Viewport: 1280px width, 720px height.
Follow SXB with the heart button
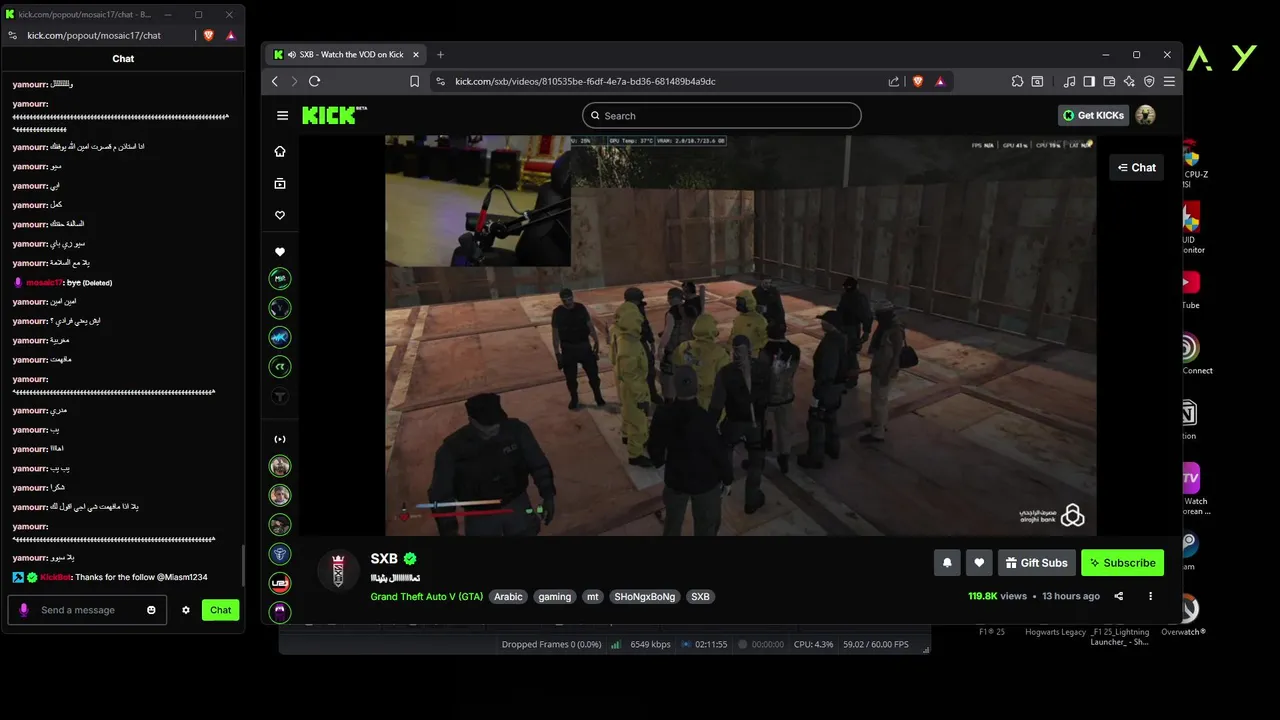(x=979, y=563)
